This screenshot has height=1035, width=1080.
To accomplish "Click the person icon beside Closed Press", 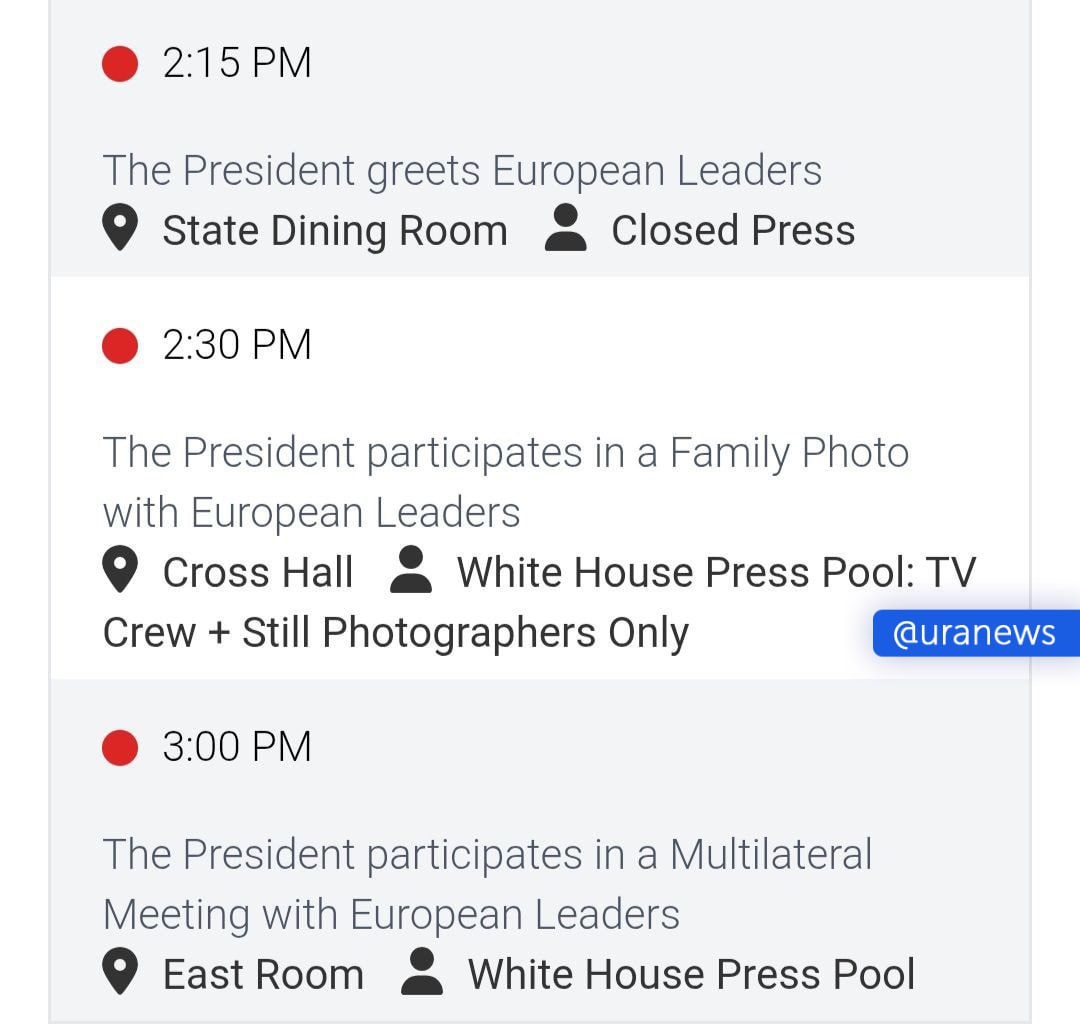I will click(x=565, y=227).
